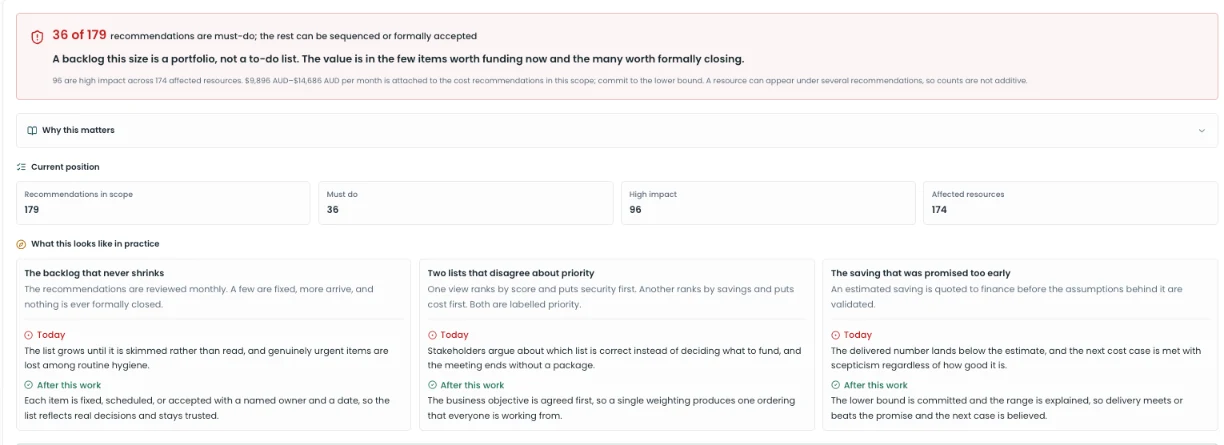Viewport: 1224px width, 445px height.
Task: Expand the Why this matters chevron
Action: click(x=1201, y=130)
